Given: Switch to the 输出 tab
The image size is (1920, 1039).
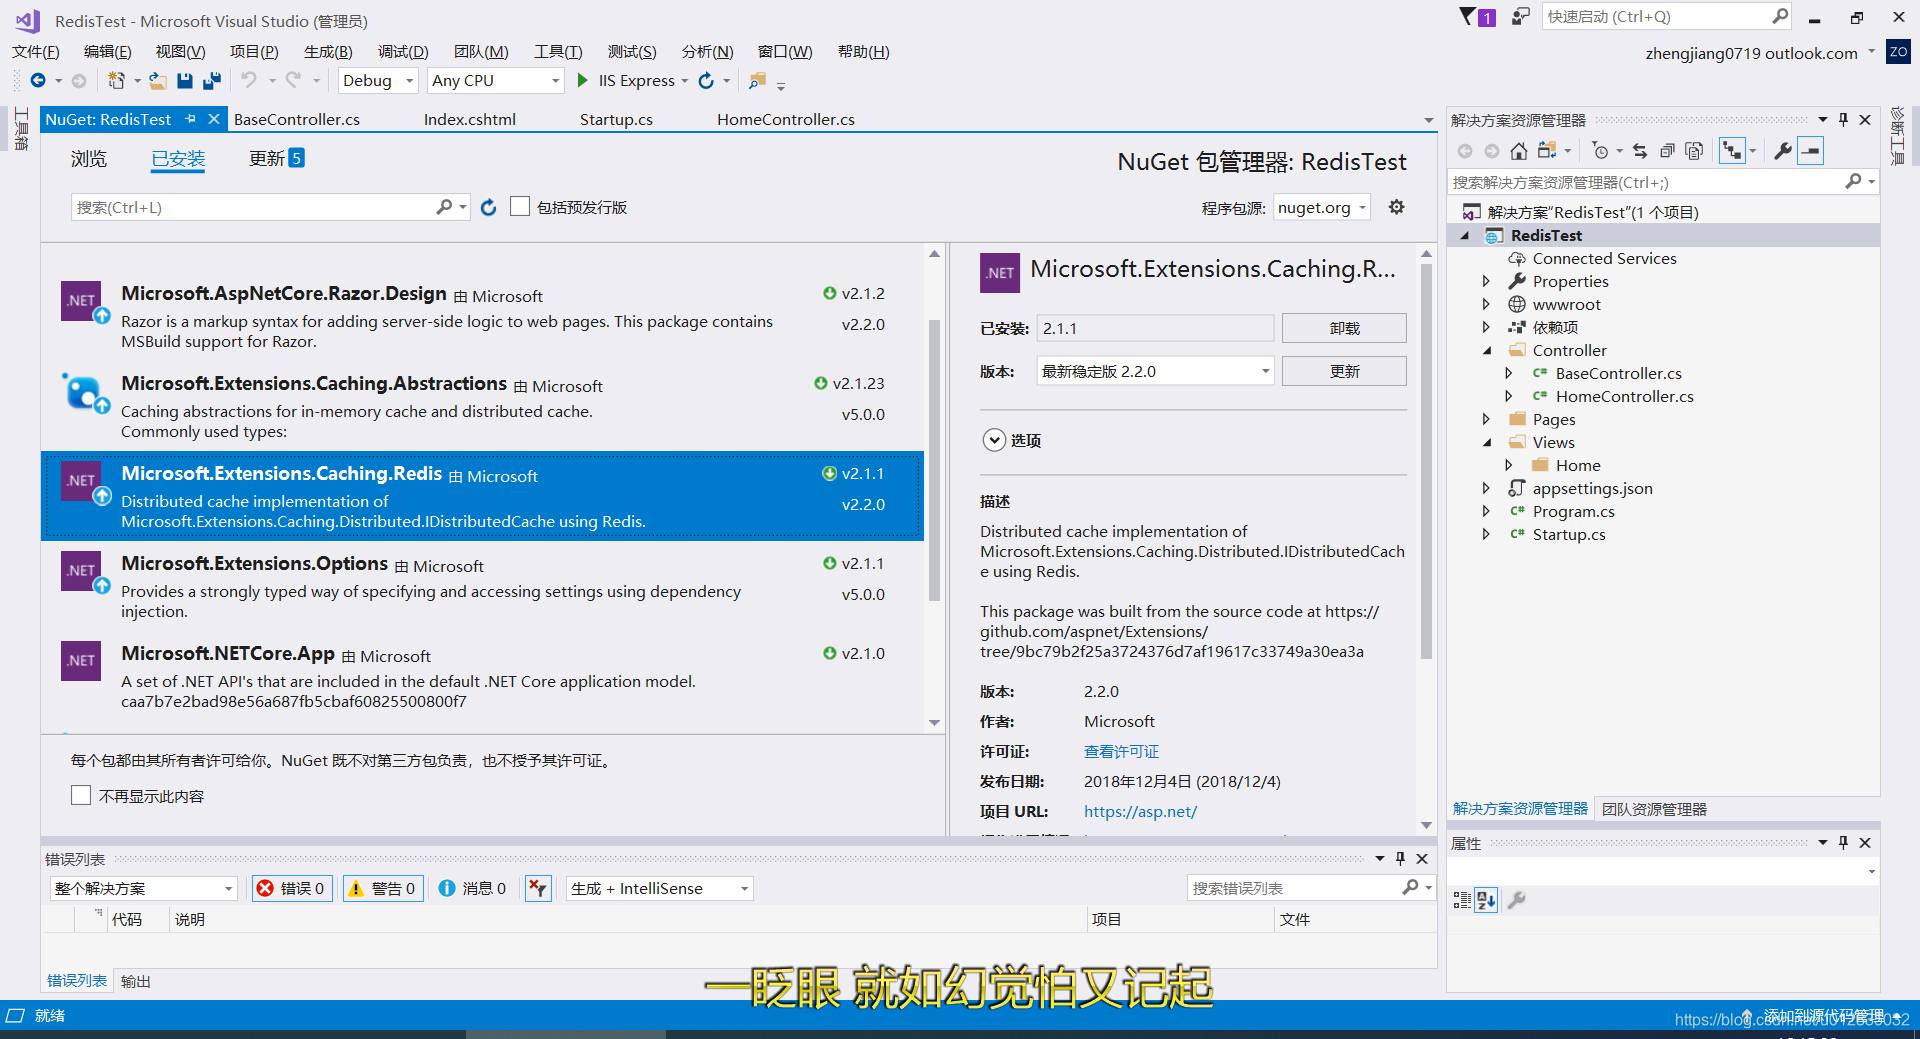Looking at the screenshot, I should [136, 981].
